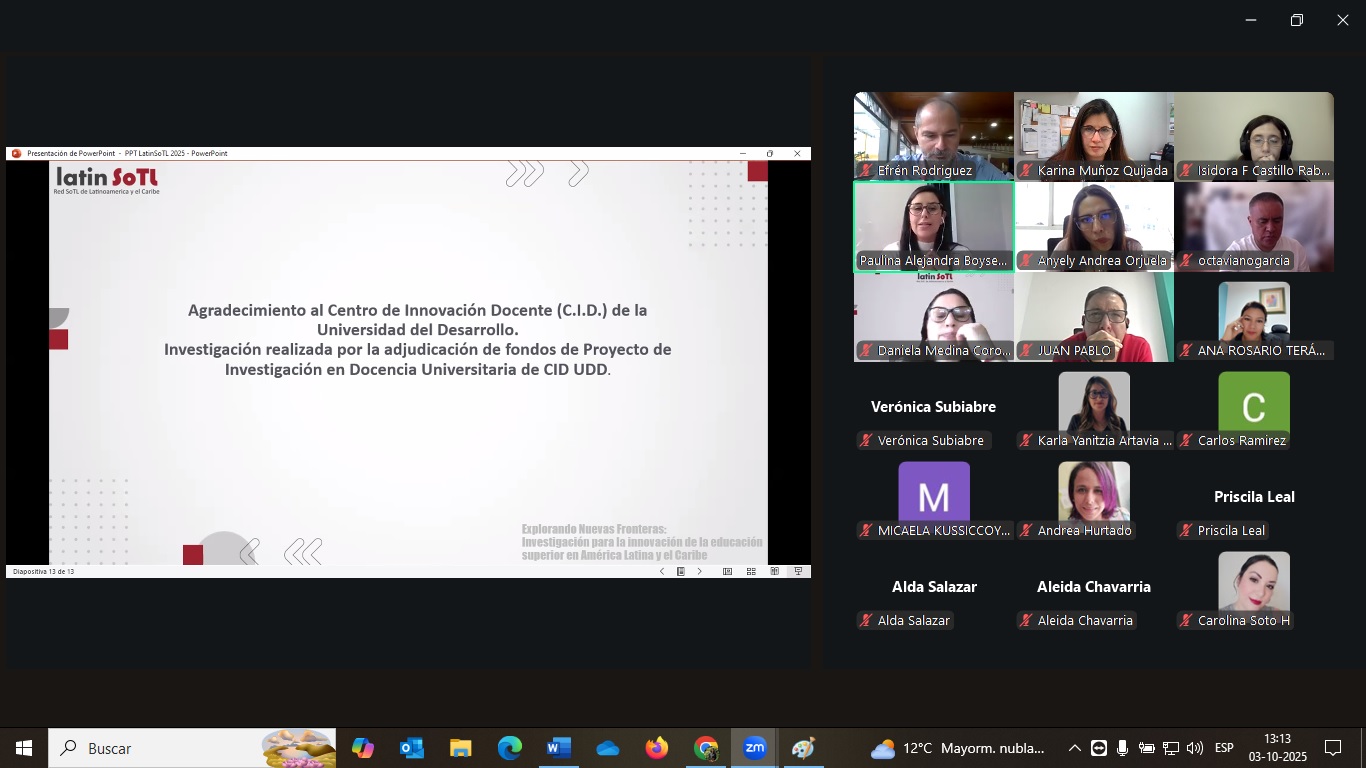Open Zoom app in the taskbar
The image size is (1366, 768).
click(x=754, y=748)
